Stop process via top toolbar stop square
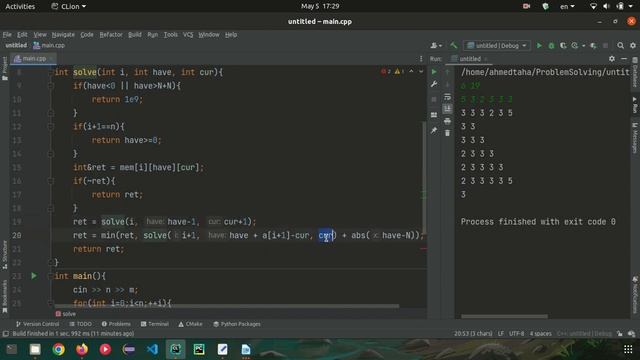The width and height of the screenshot is (640, 360). [x=605, y=46]
